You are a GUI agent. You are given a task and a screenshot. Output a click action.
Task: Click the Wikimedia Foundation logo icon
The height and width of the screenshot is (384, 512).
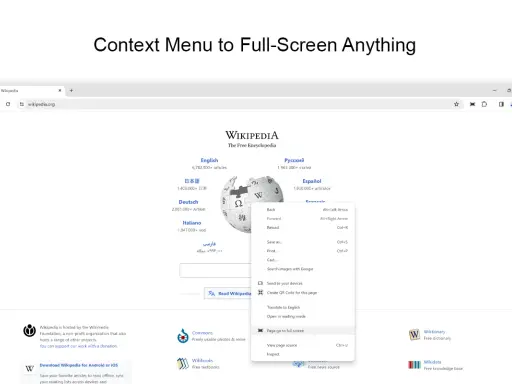[x=29, y=331]
